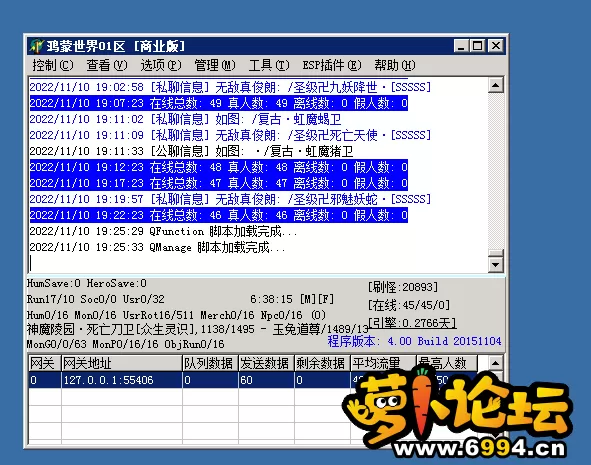Viewport: 591px width, 465px height.
Task: Click the 刷怪:20893 status text
Action: [403, 287]
